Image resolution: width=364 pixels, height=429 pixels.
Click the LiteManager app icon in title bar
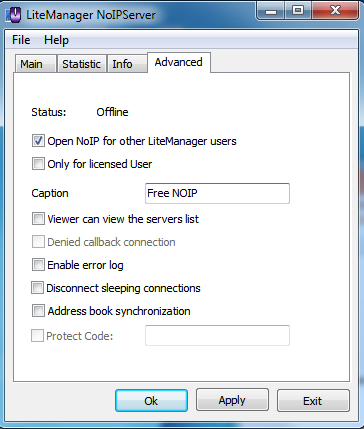click(x=13, y=15)
